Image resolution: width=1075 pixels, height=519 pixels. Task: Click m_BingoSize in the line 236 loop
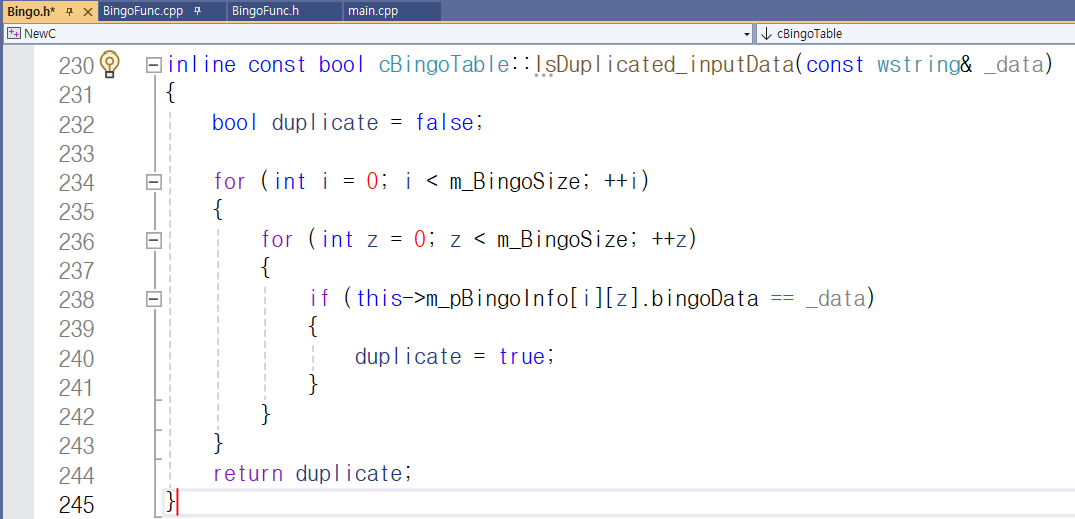(563, 240)
